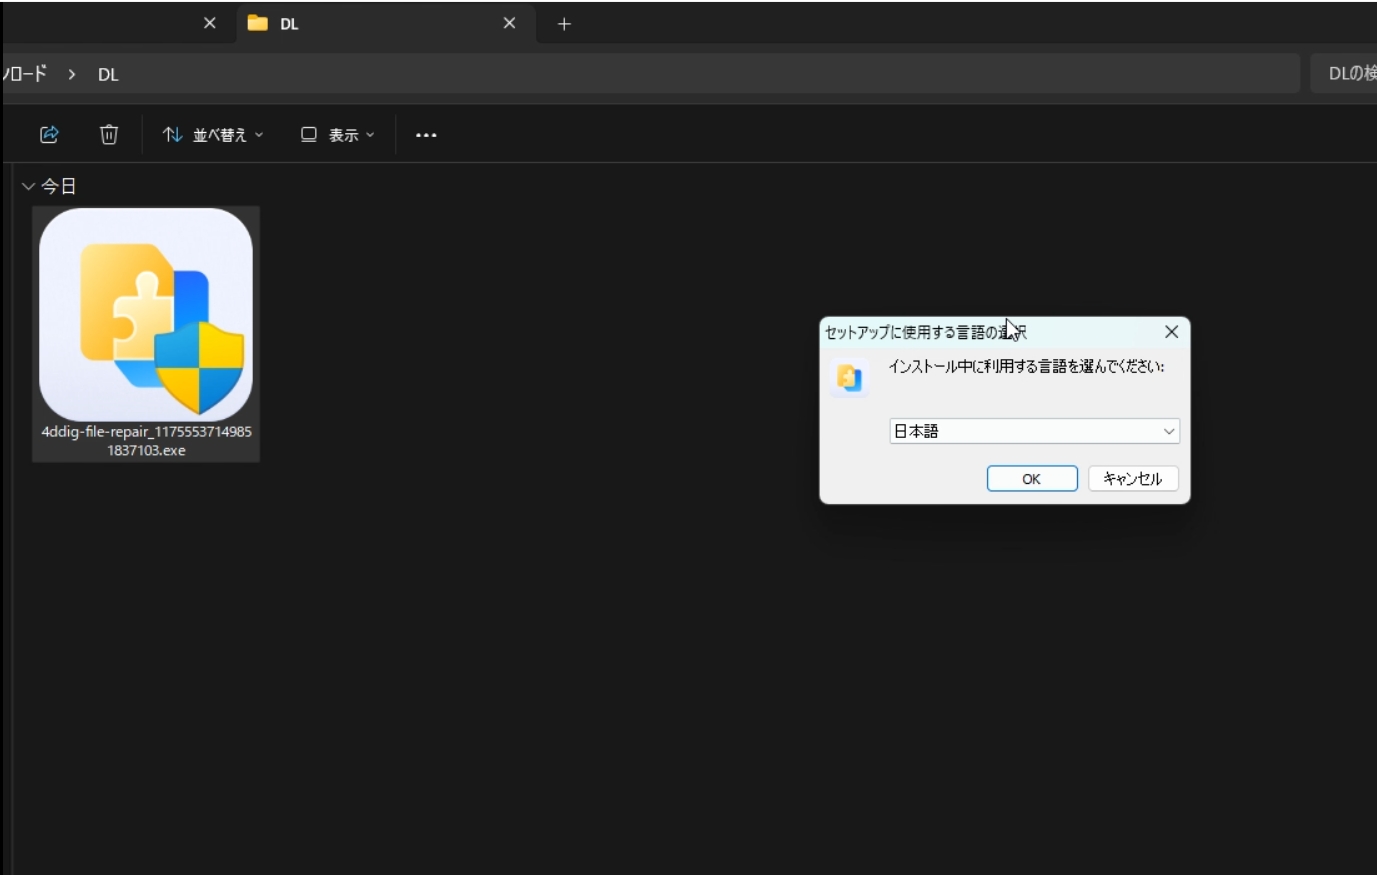This screenshot has height=875, width=1377.
Task: Click the 4ddig-file-repair exe file name
Action: 146,441
